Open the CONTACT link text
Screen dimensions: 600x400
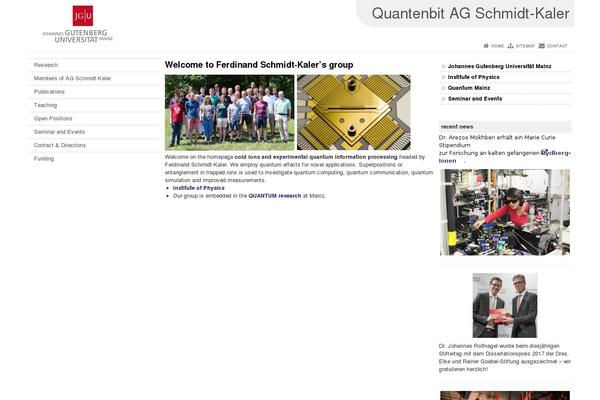point(557,46)
